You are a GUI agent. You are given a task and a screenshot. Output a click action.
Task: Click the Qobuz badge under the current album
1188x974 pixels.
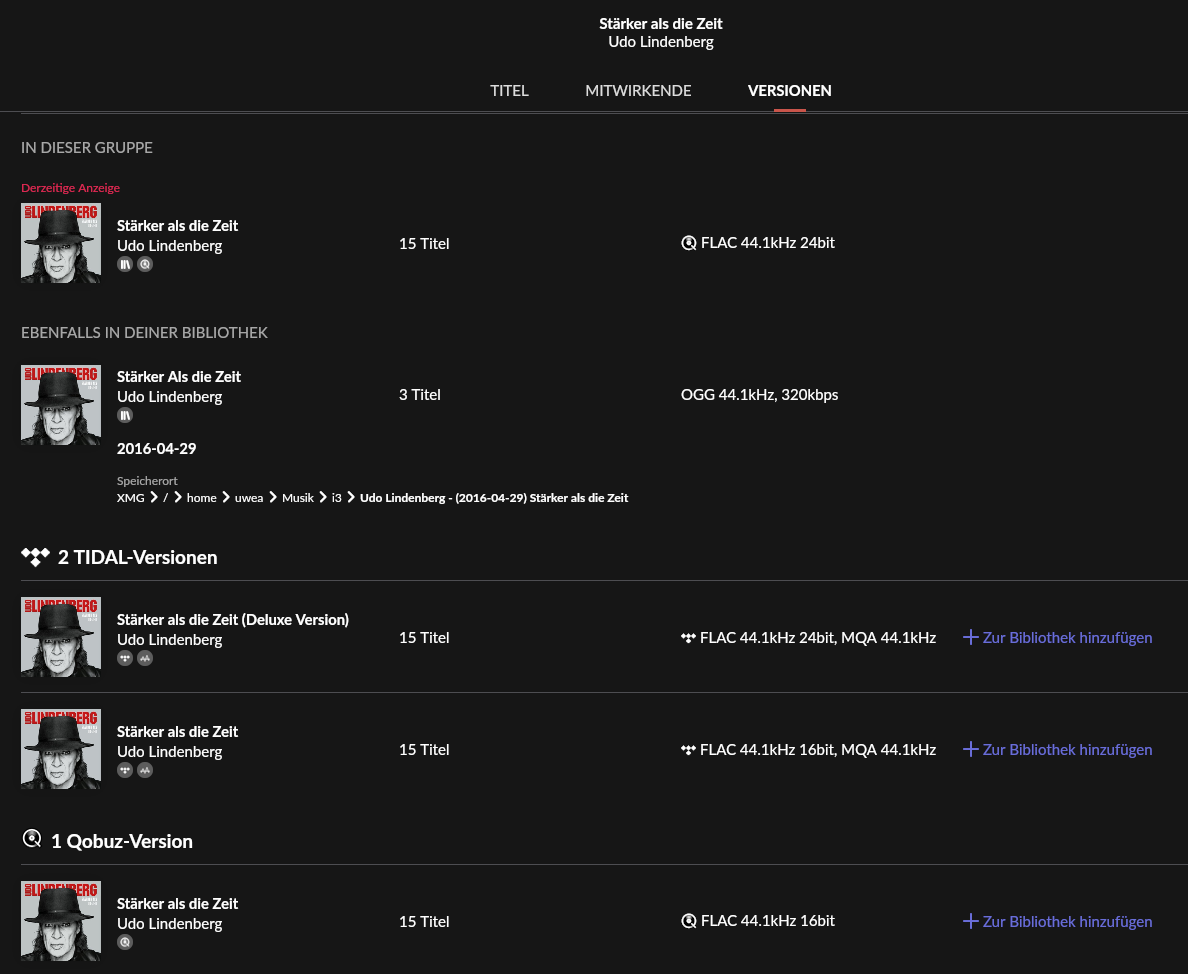tap(145, 264)
